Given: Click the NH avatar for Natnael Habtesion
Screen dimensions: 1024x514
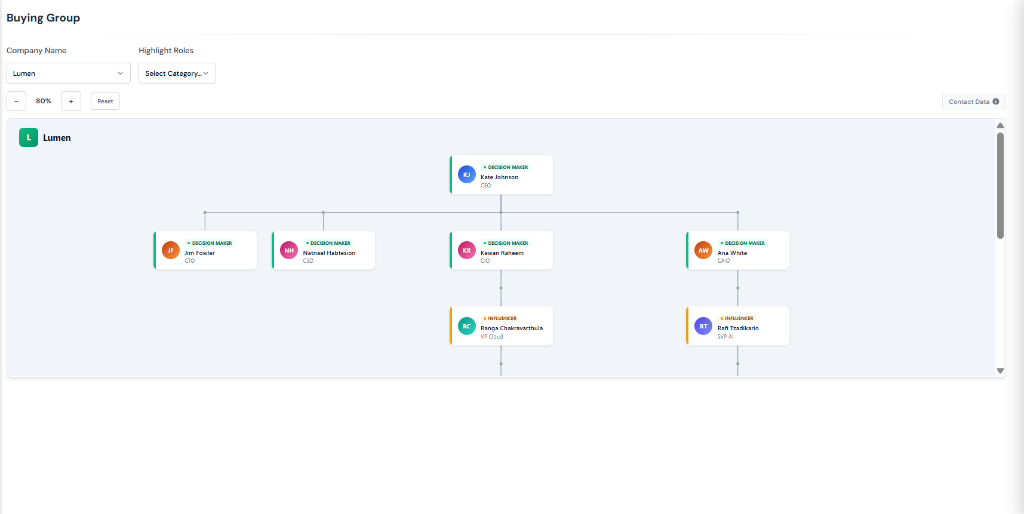Looking at the screenshot, I should coord(289,250).
